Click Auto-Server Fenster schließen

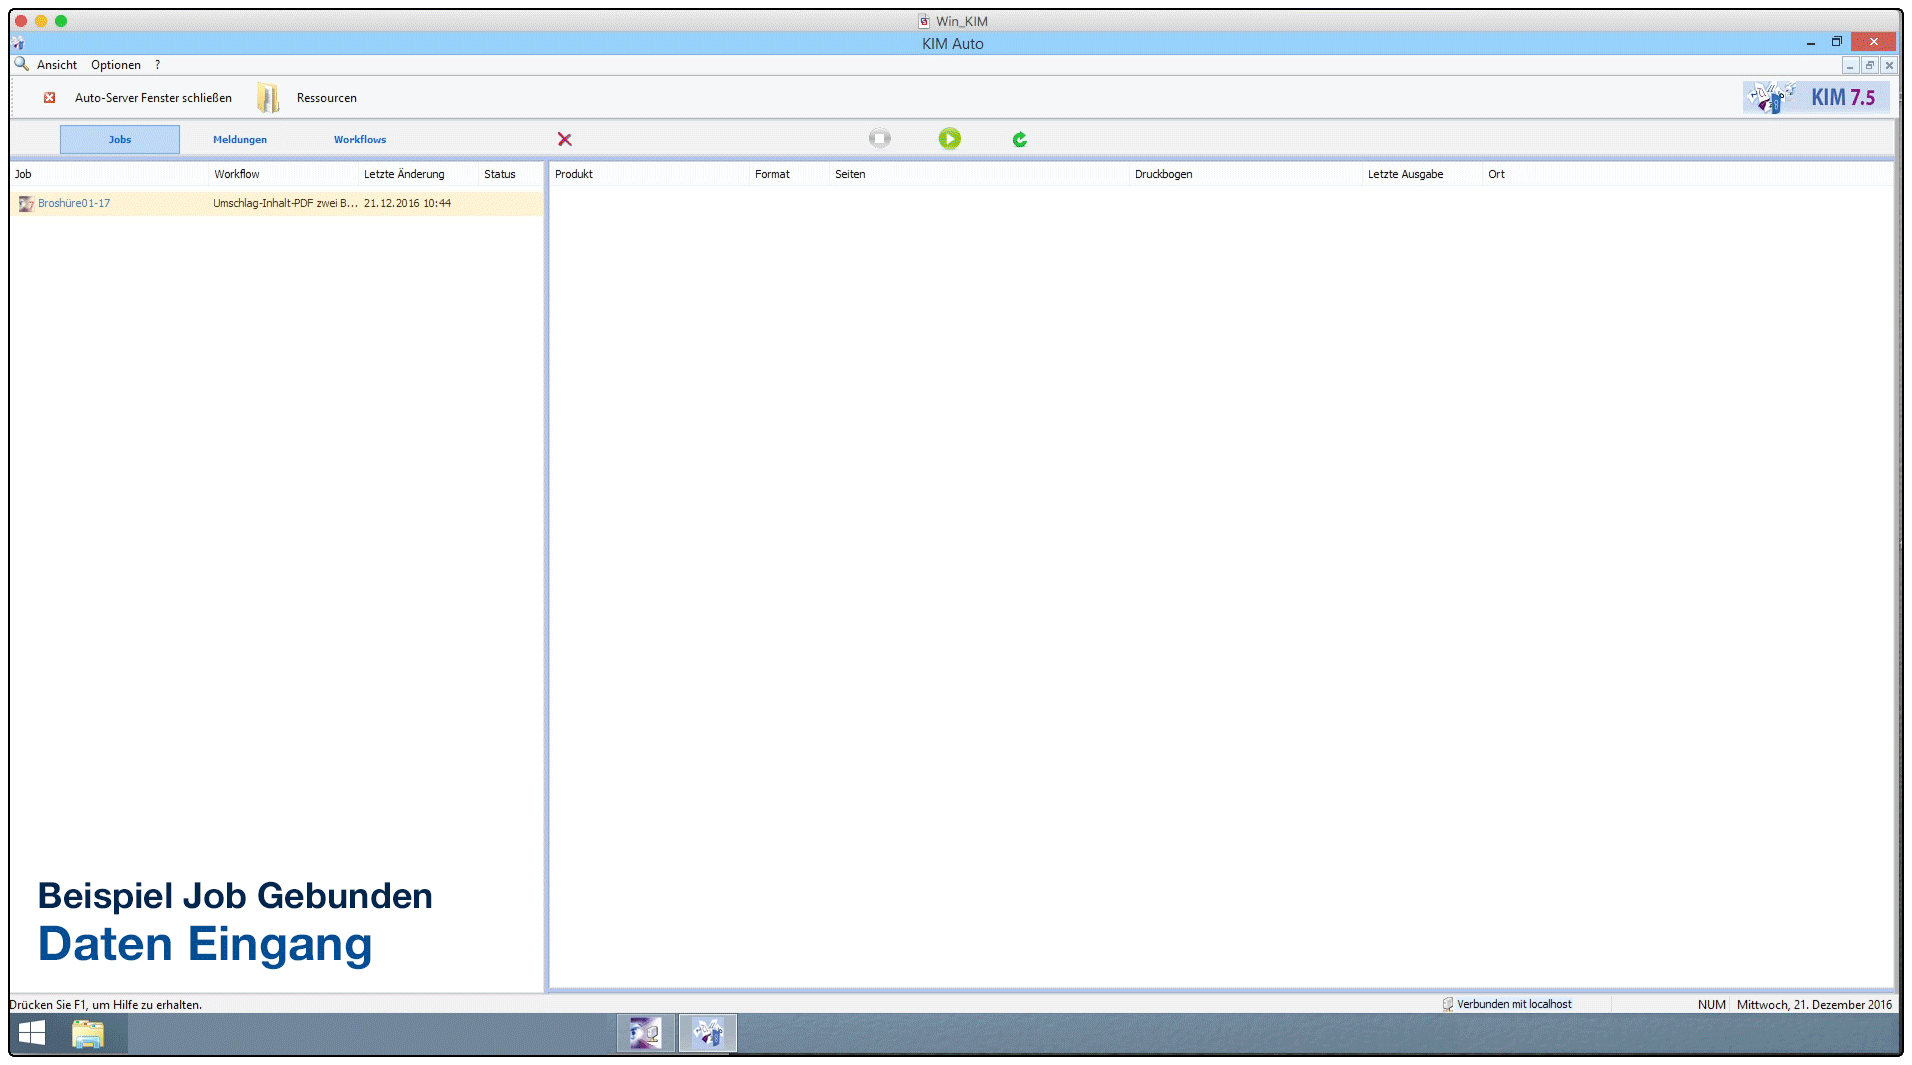(153, 97)
